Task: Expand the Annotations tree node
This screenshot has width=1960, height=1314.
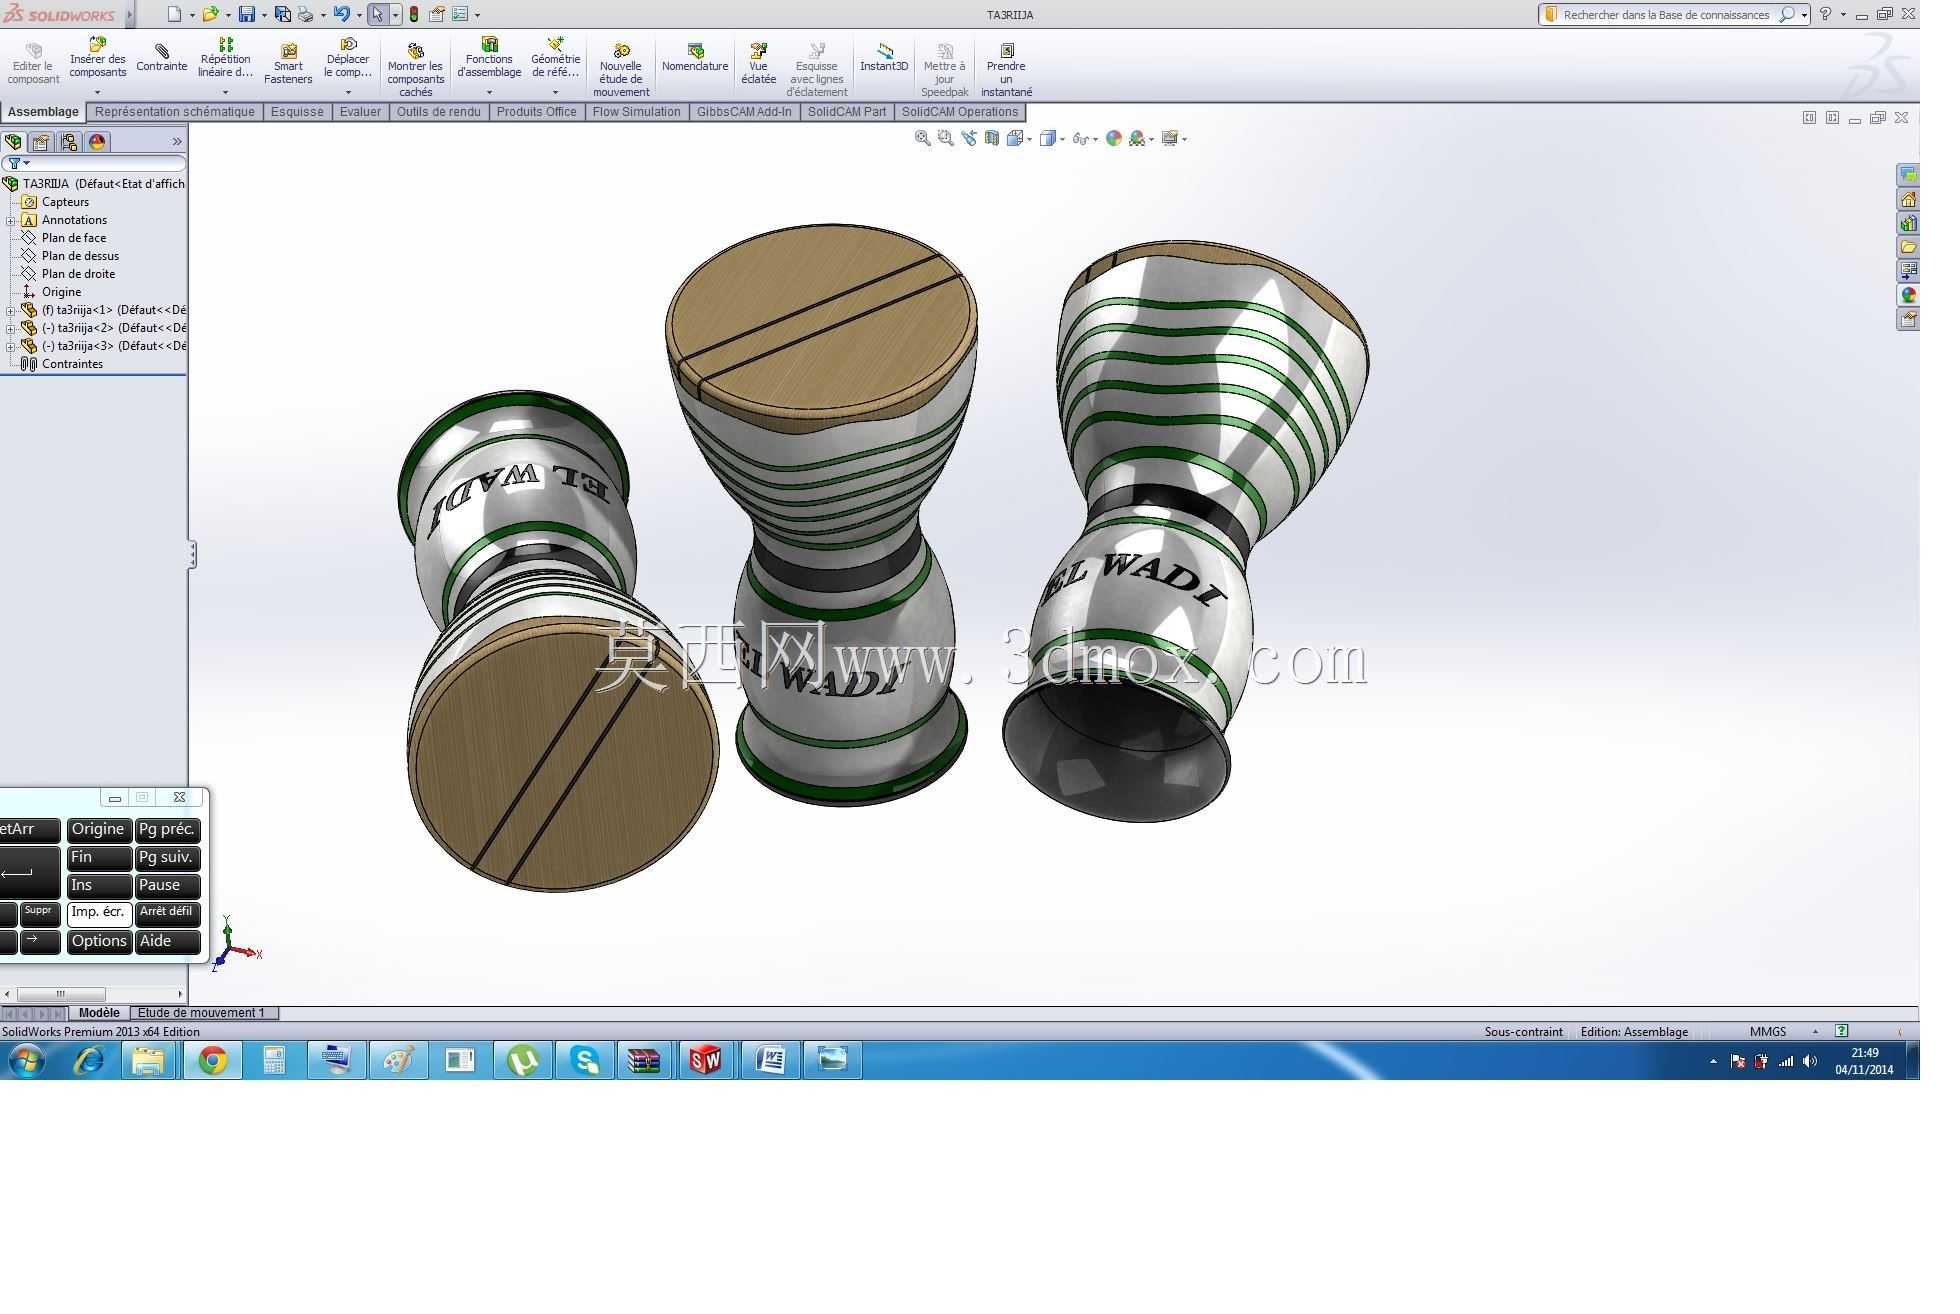Action: [10, 220]
